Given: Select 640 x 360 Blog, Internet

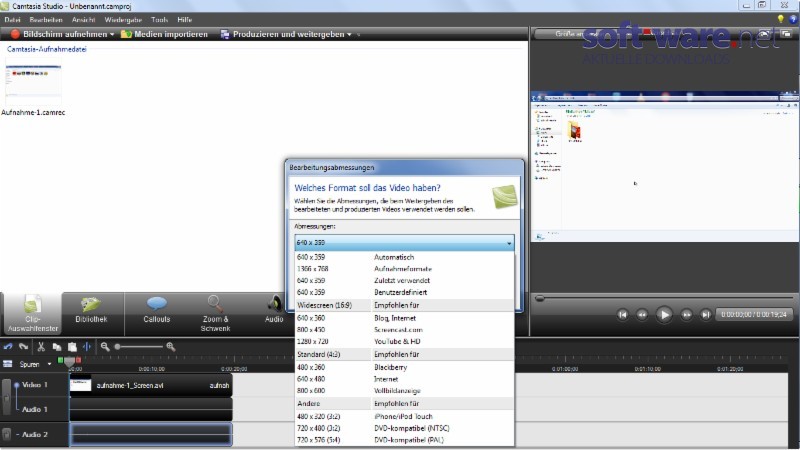Looking at the screenshot, I should pyautogui.click(x=405, y=318).
